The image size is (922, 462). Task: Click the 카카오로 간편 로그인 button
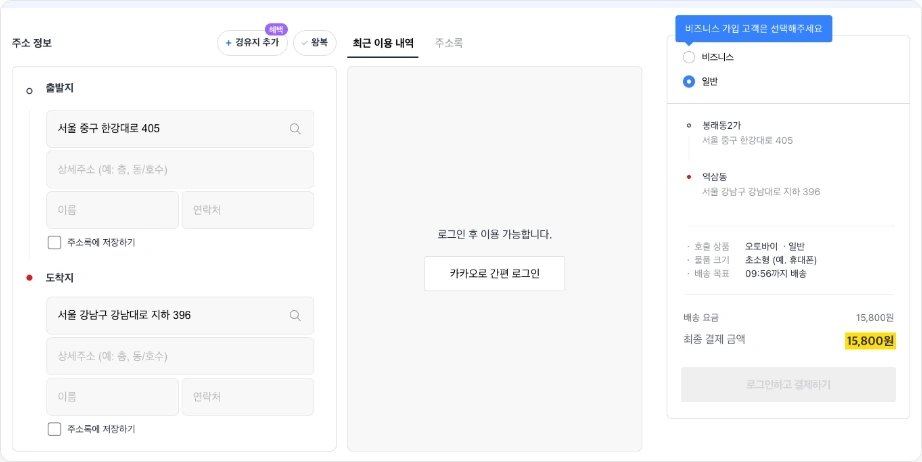click(495, 273)
